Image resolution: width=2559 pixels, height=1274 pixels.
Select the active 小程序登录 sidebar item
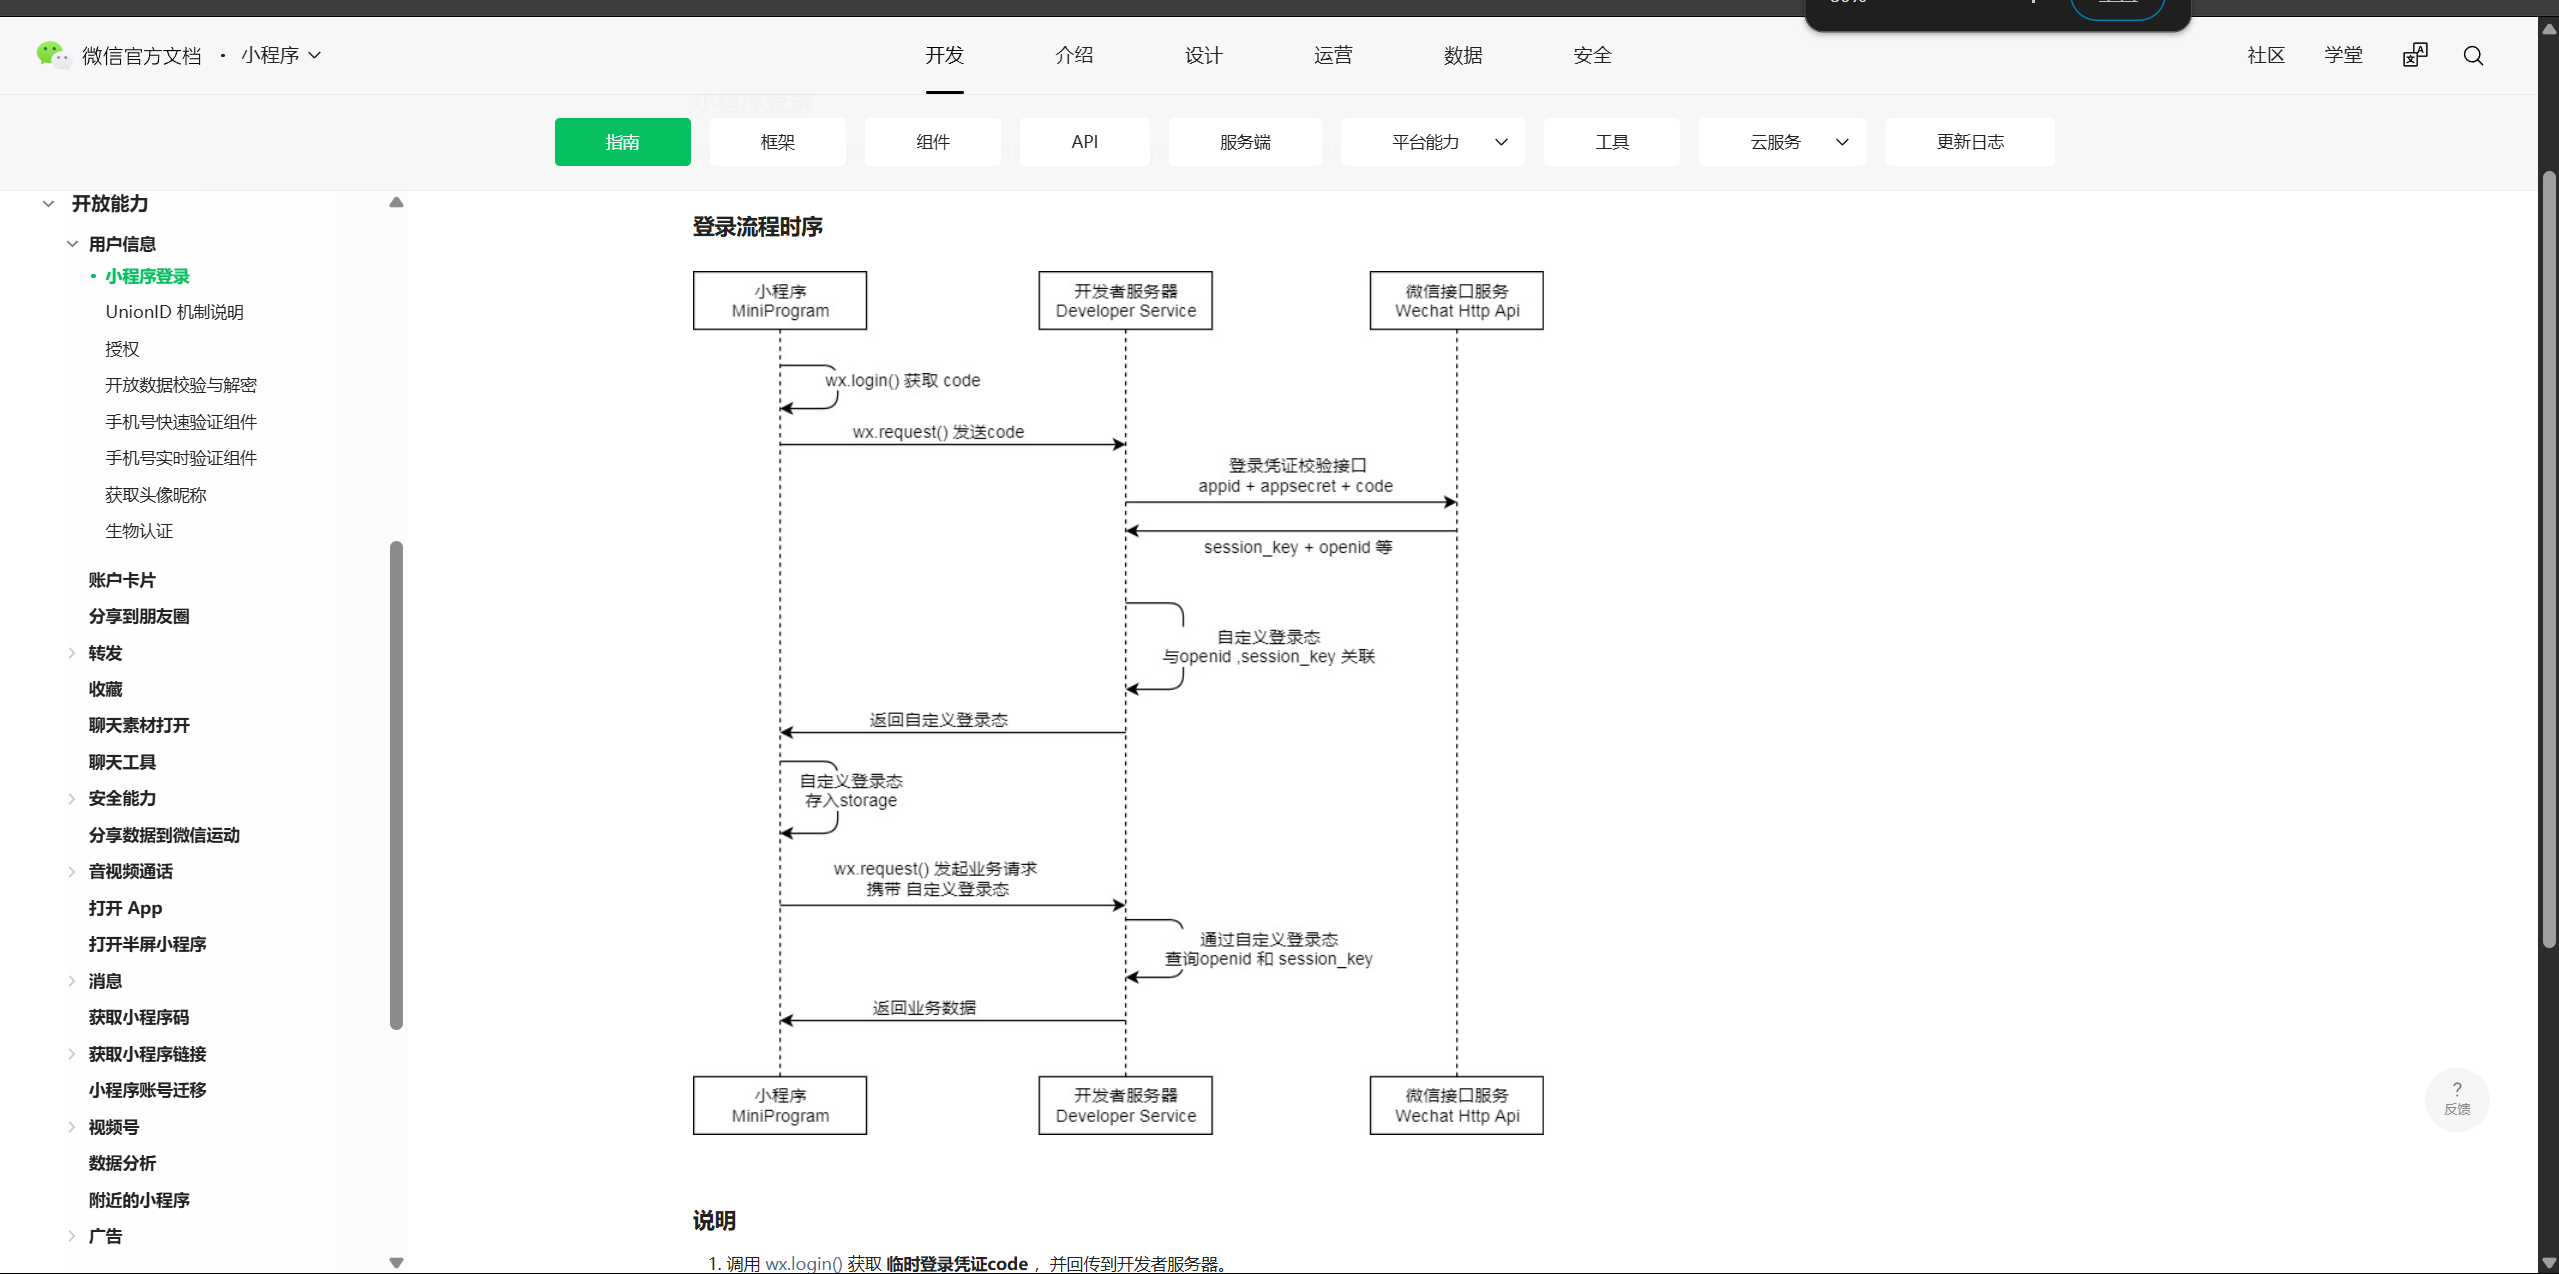pyautogui.click(x=147, y=276)
